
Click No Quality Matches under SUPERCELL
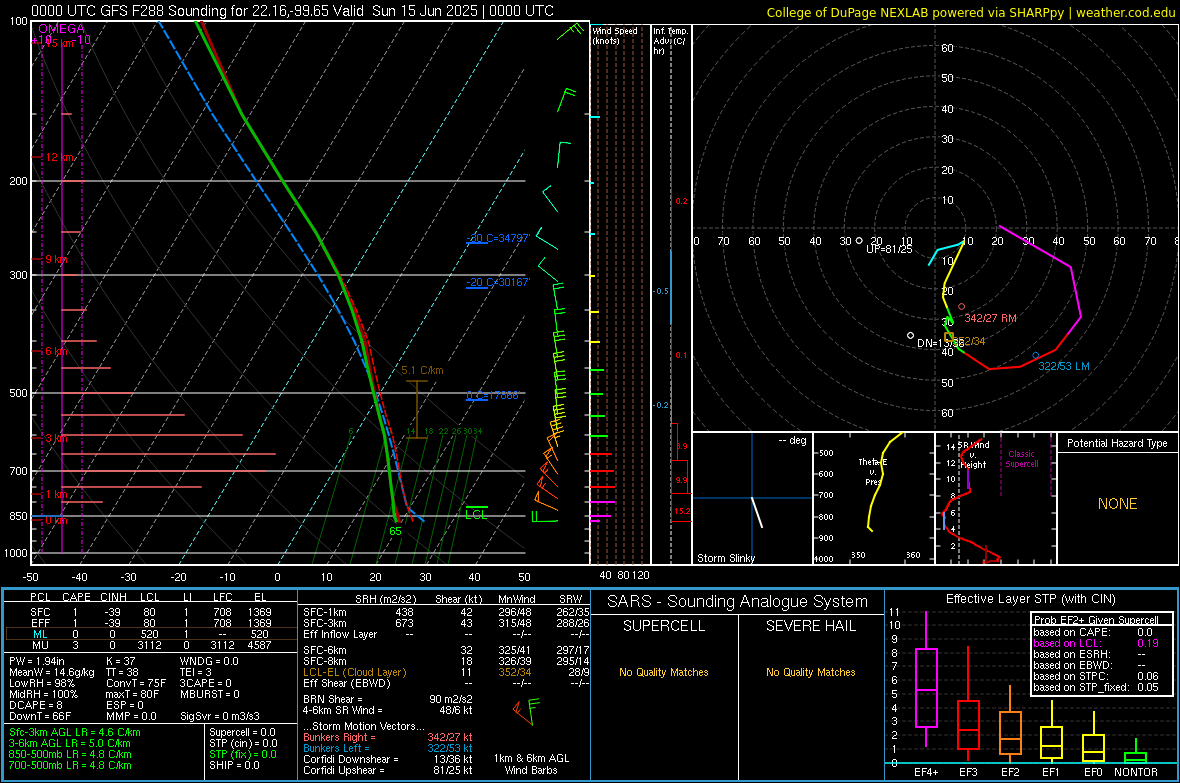tap(664, 672)
